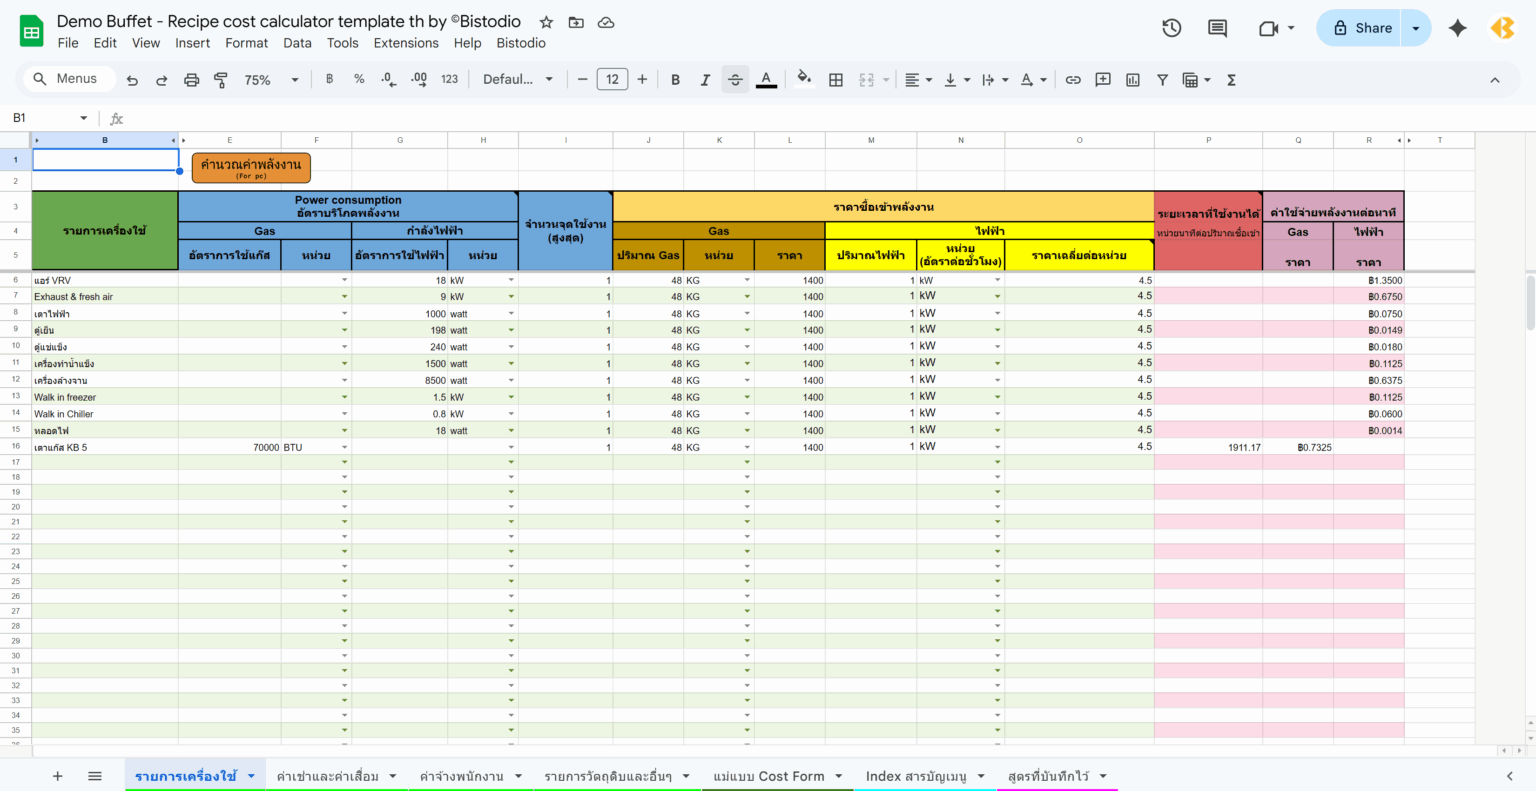
Task: Open more number formats 123
Action: click(x=449, y=79)
